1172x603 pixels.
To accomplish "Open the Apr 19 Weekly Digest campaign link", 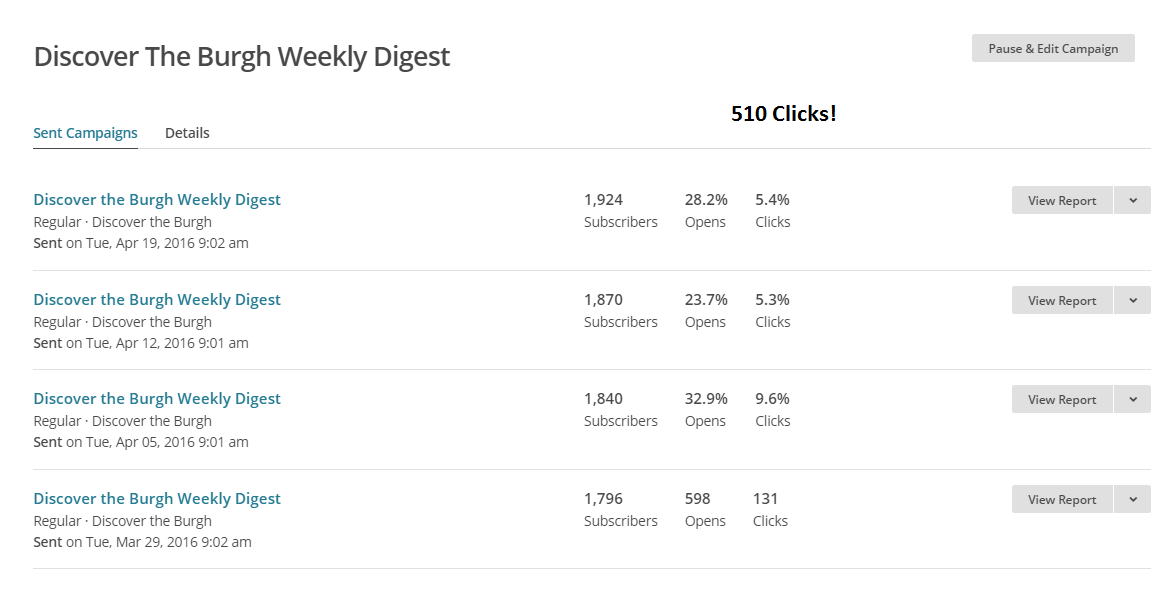I will pyautogui.click(x=157, y=200).
